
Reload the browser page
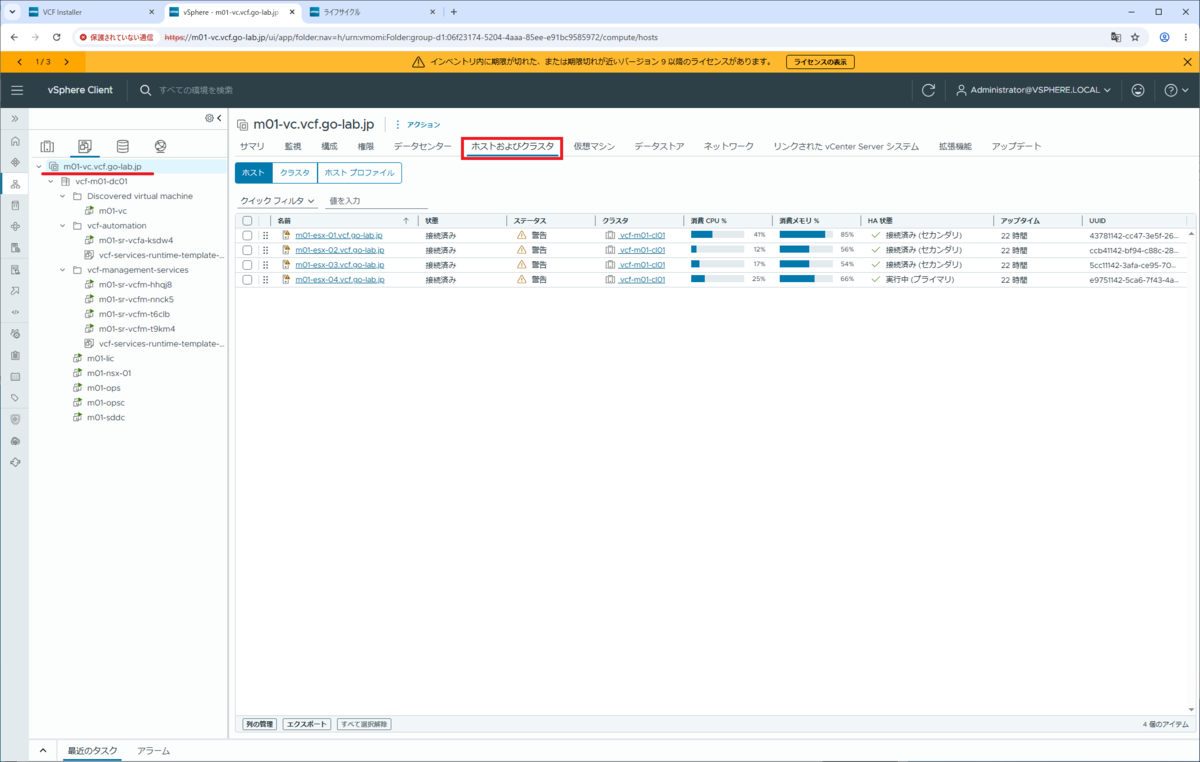57,37
